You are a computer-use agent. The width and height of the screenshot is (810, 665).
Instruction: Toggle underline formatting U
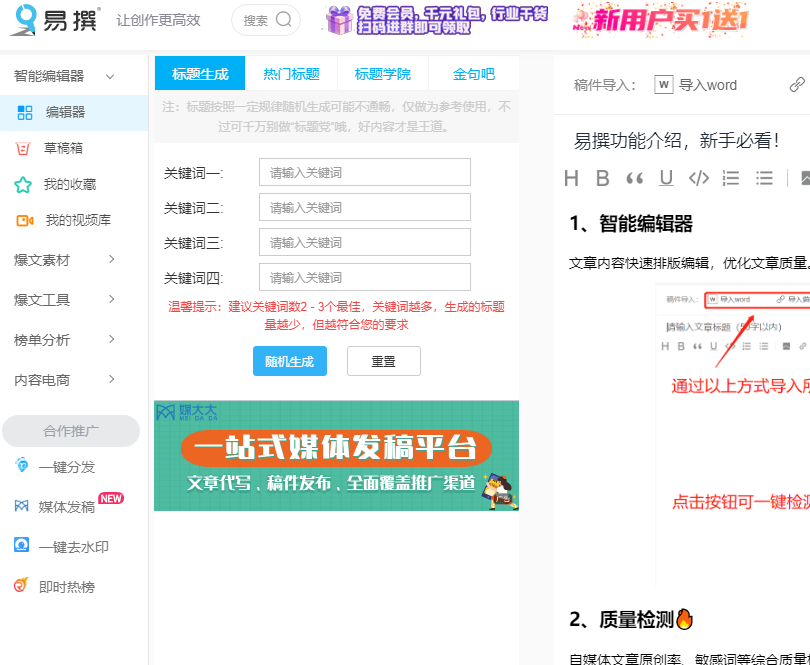(x=666, y=178)
